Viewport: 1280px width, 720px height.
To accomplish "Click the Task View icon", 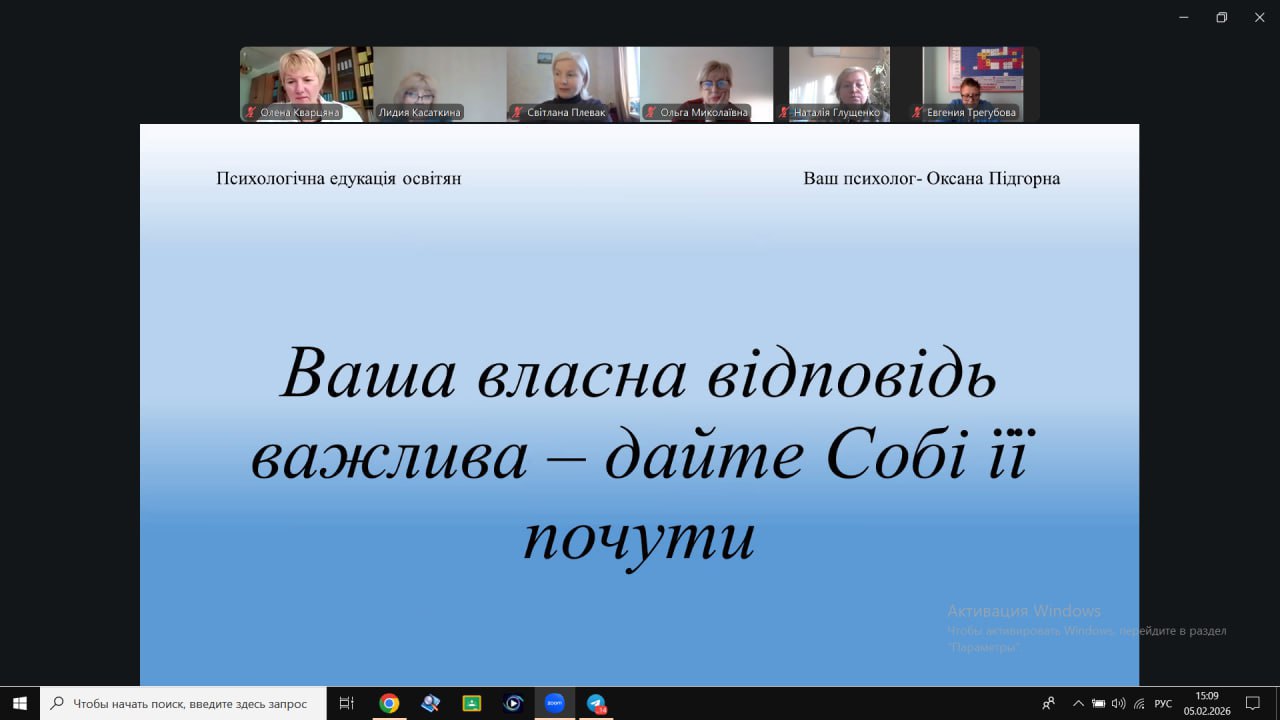I will coord(347,703).
